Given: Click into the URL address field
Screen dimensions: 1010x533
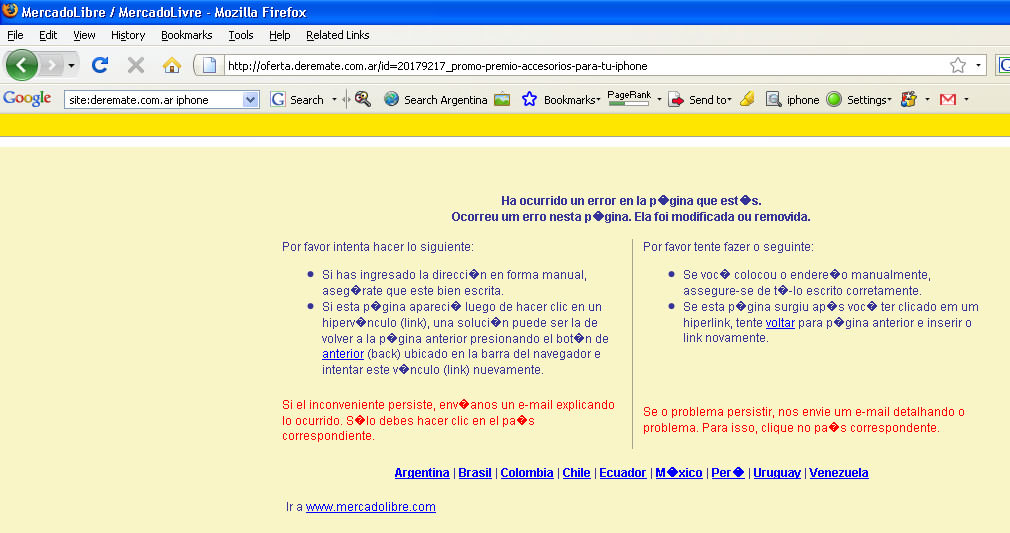Looking at the screenshot, I should [x=584, y=65].
